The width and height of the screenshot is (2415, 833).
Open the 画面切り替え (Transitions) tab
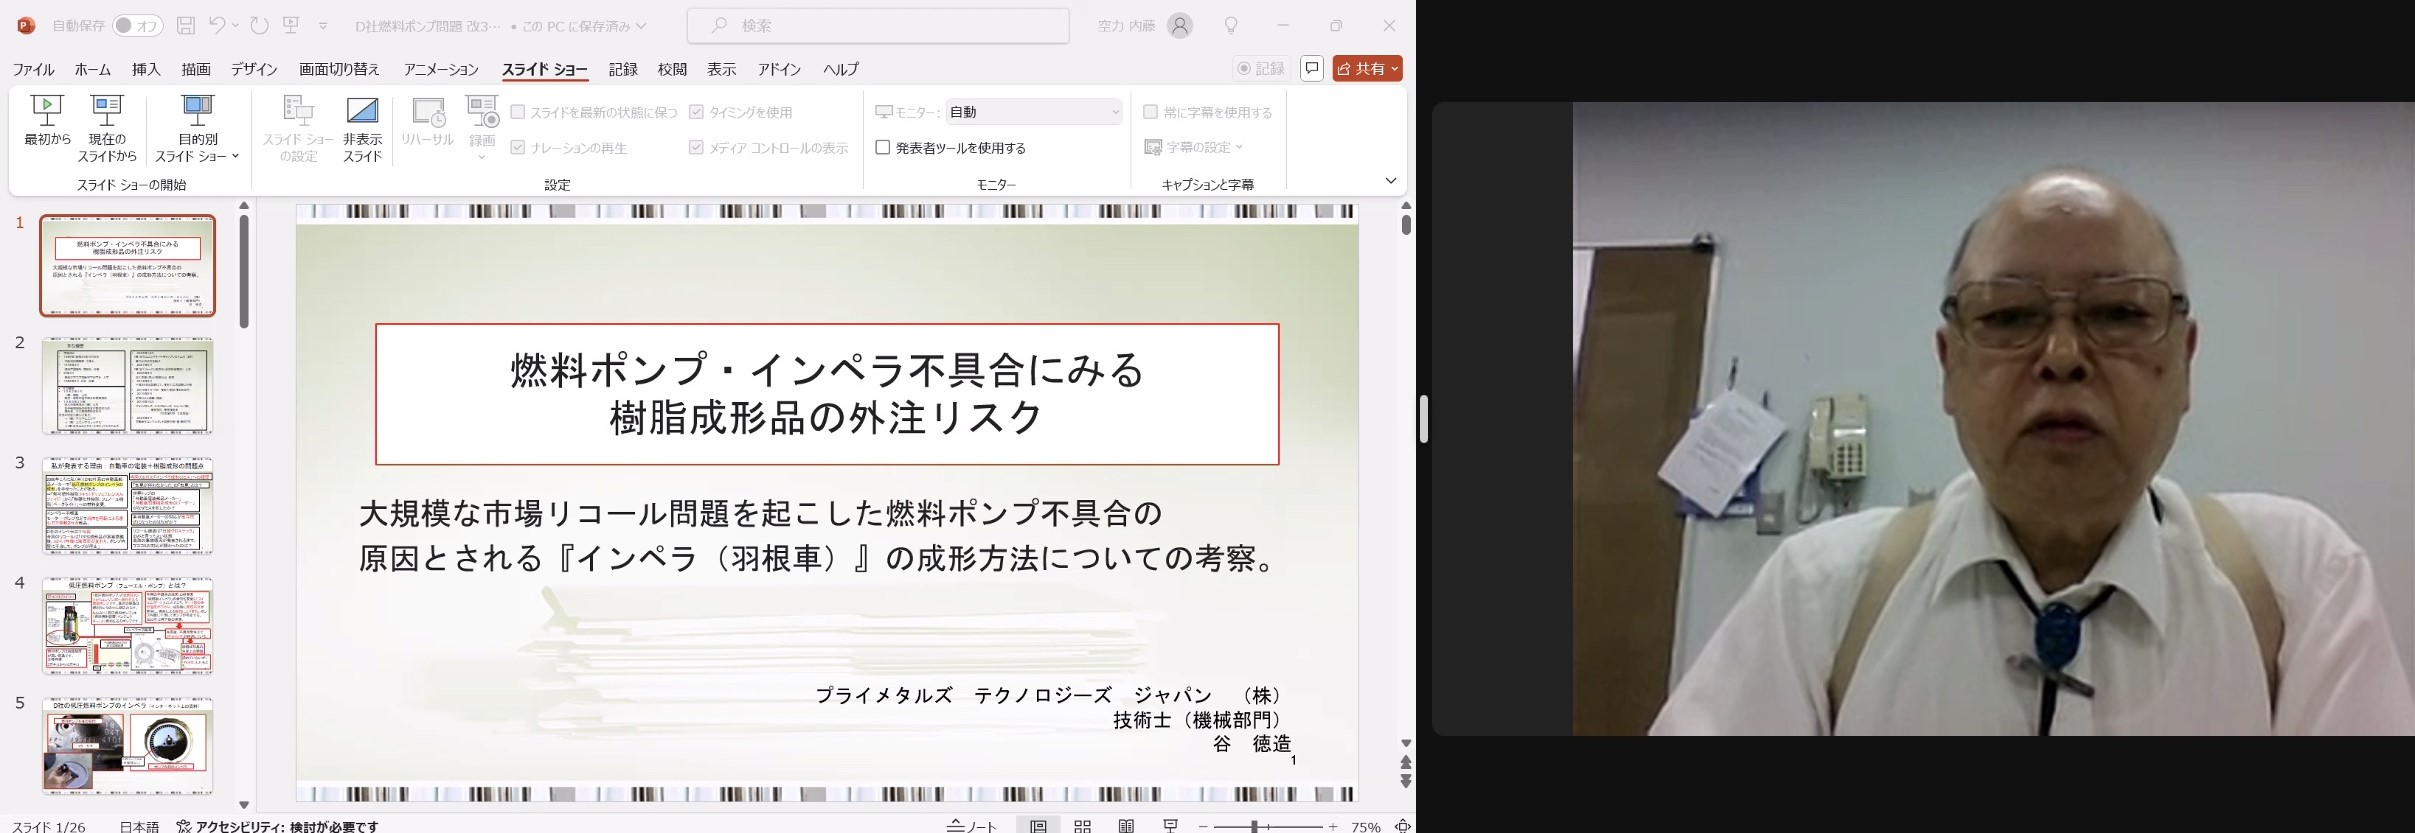(339, 69)
